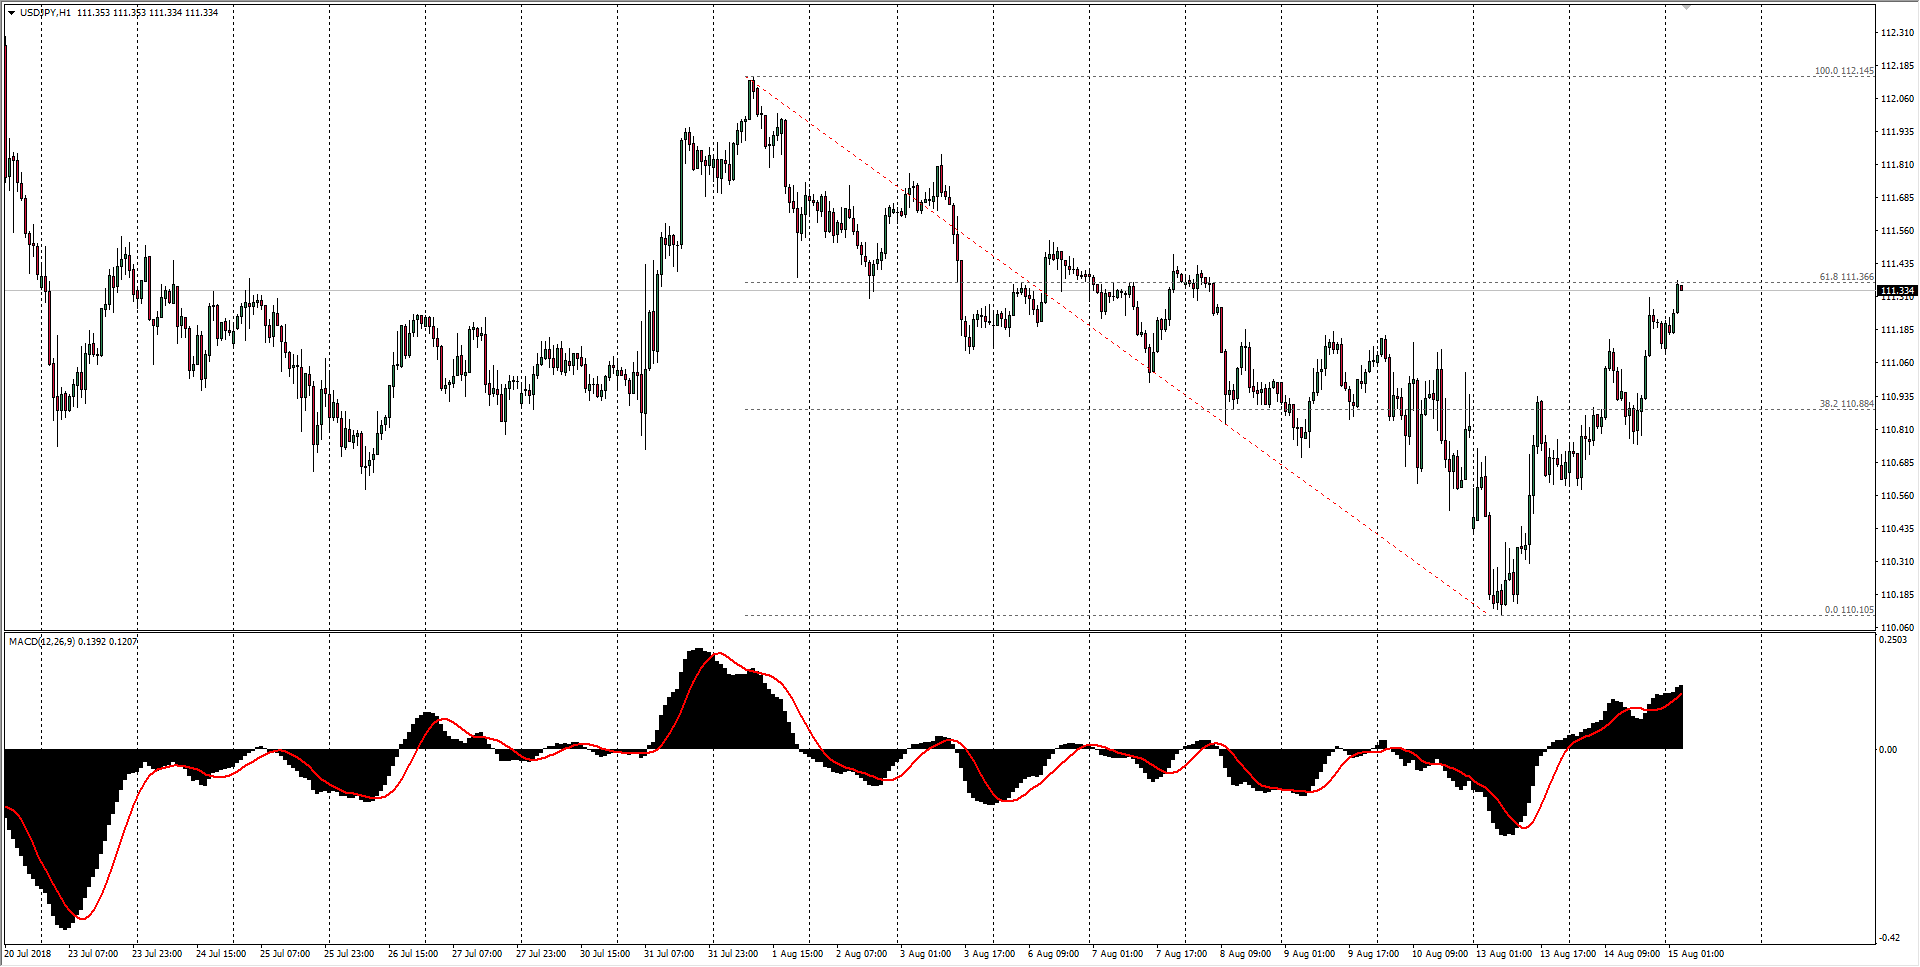Open the USDJPY,H1 one-click trading arrow
The image size is (1920, 967).
11,13
